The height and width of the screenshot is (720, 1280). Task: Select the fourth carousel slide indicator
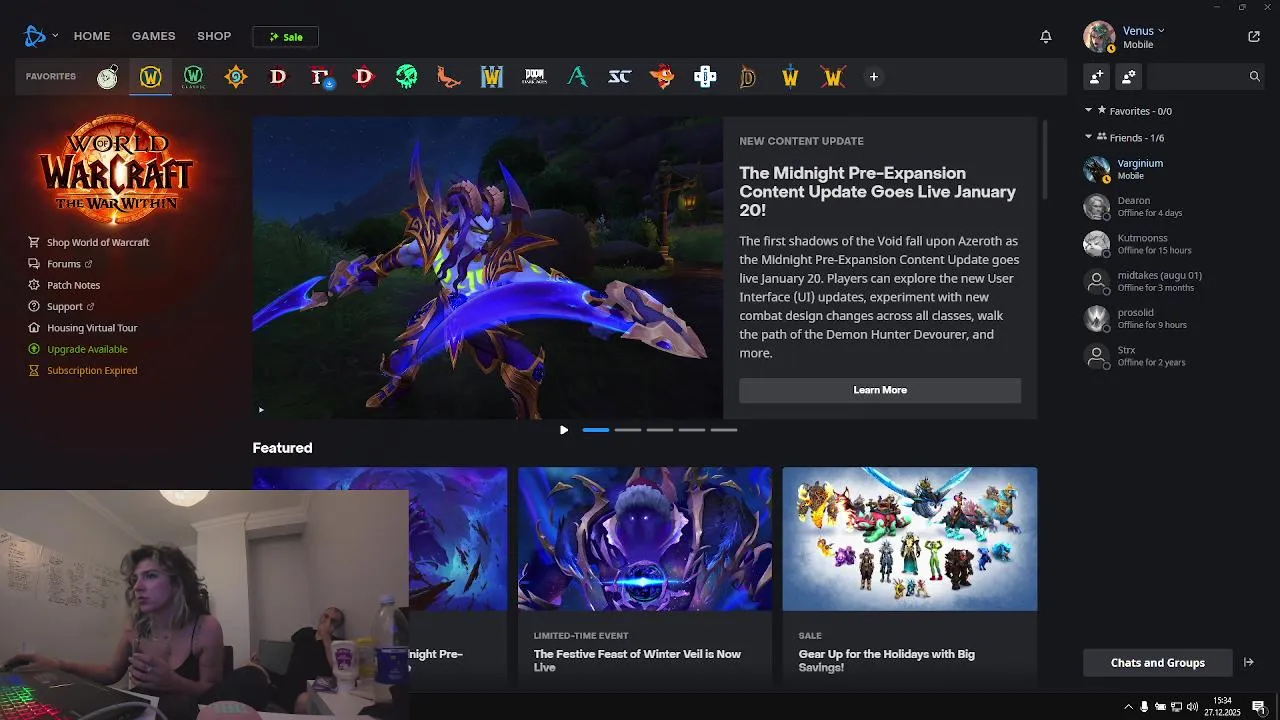(692, 430)
